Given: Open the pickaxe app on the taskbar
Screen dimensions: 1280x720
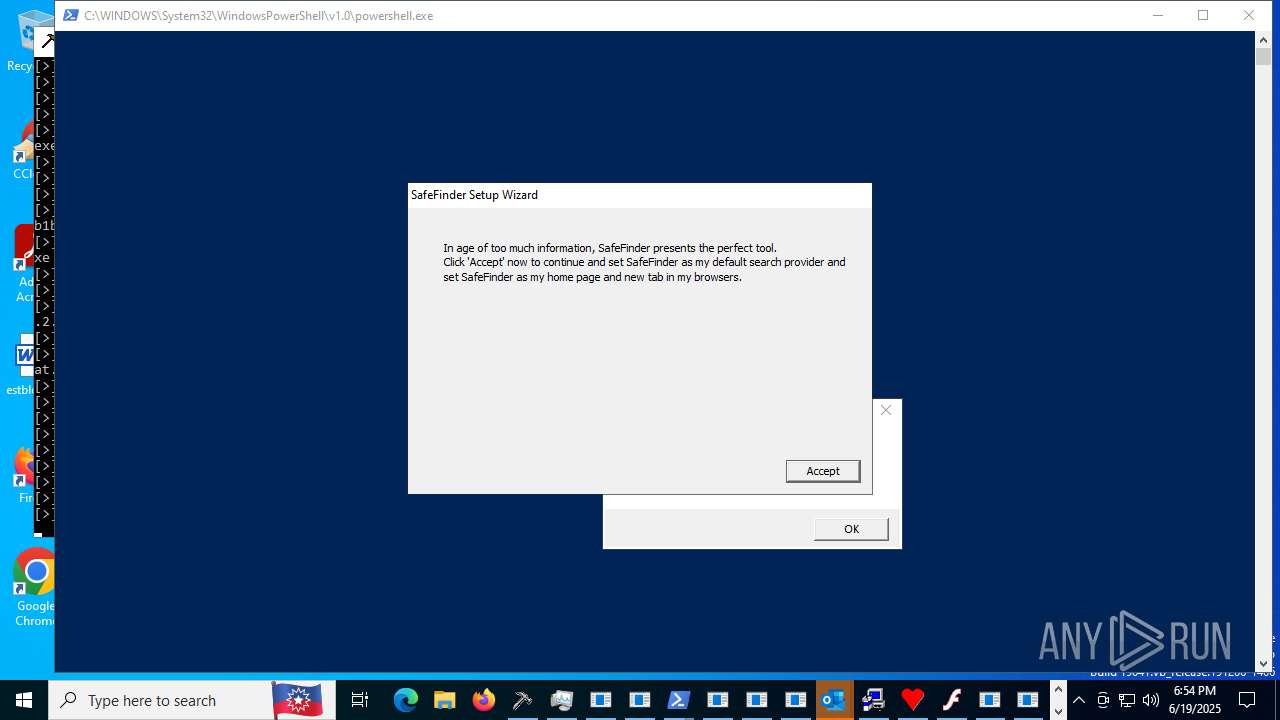Looking at the screenshot, I should pos(522,700).
